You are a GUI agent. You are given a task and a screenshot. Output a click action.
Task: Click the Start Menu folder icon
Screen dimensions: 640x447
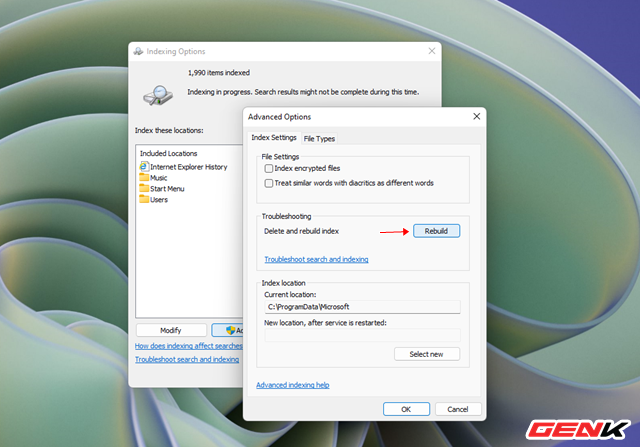(144, 189)
